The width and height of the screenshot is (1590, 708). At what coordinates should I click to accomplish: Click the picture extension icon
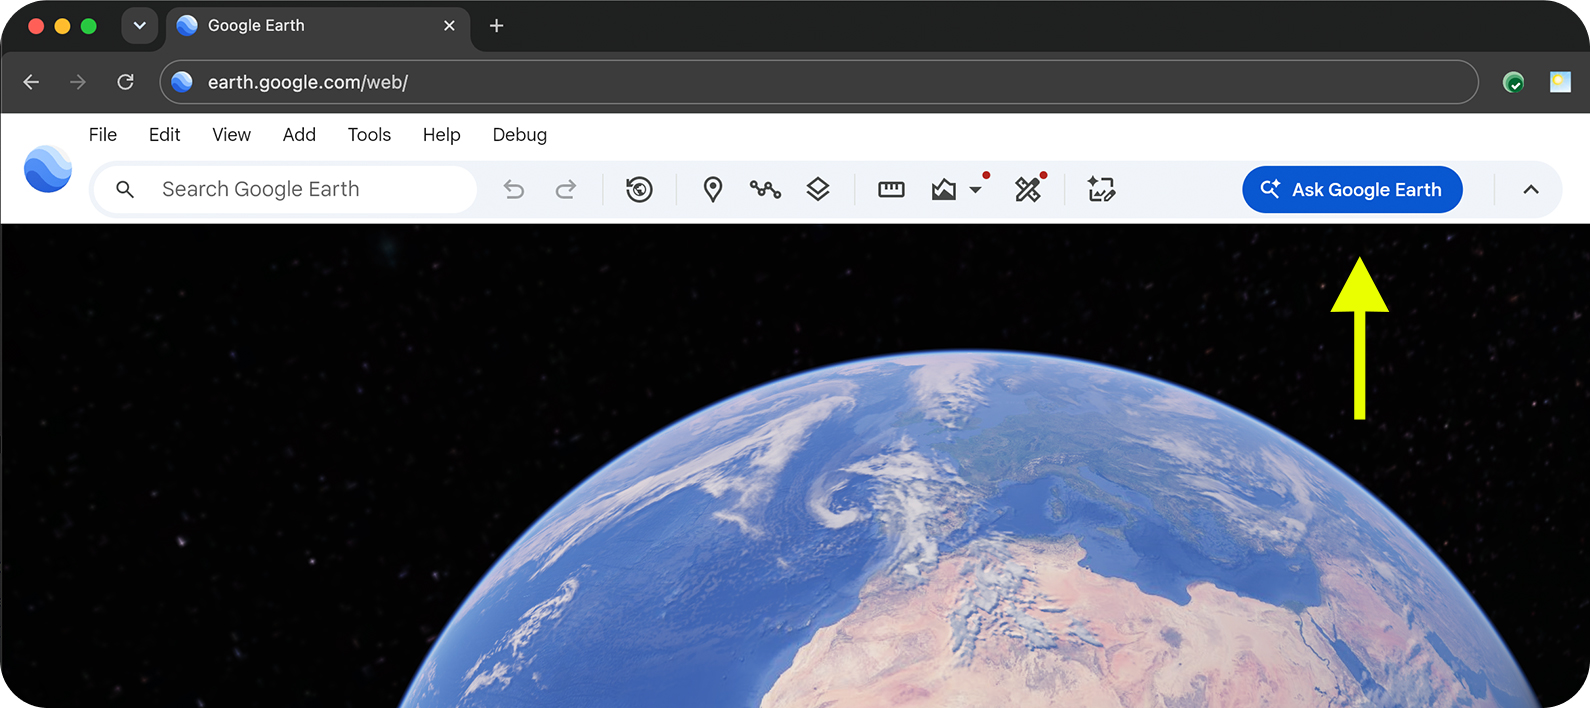pyautogui.click(x=1560, y=82)
